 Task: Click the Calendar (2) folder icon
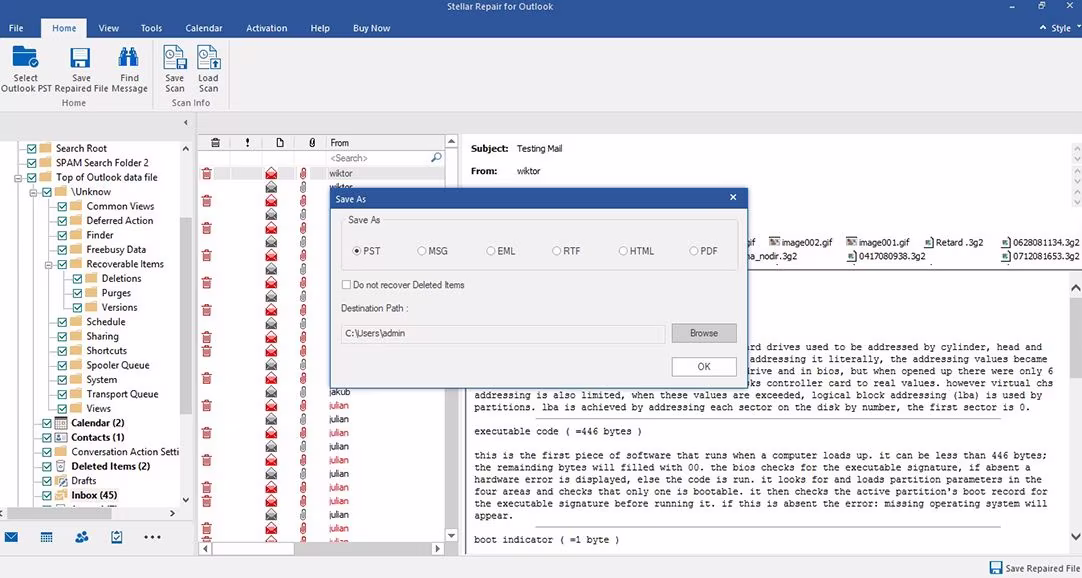61,423
